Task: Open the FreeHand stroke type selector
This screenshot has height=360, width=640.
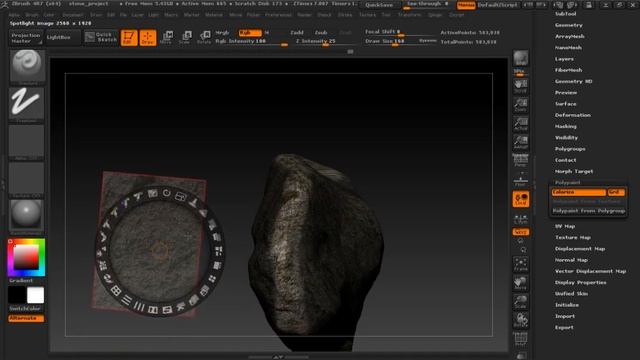Action: pos(27,104)
